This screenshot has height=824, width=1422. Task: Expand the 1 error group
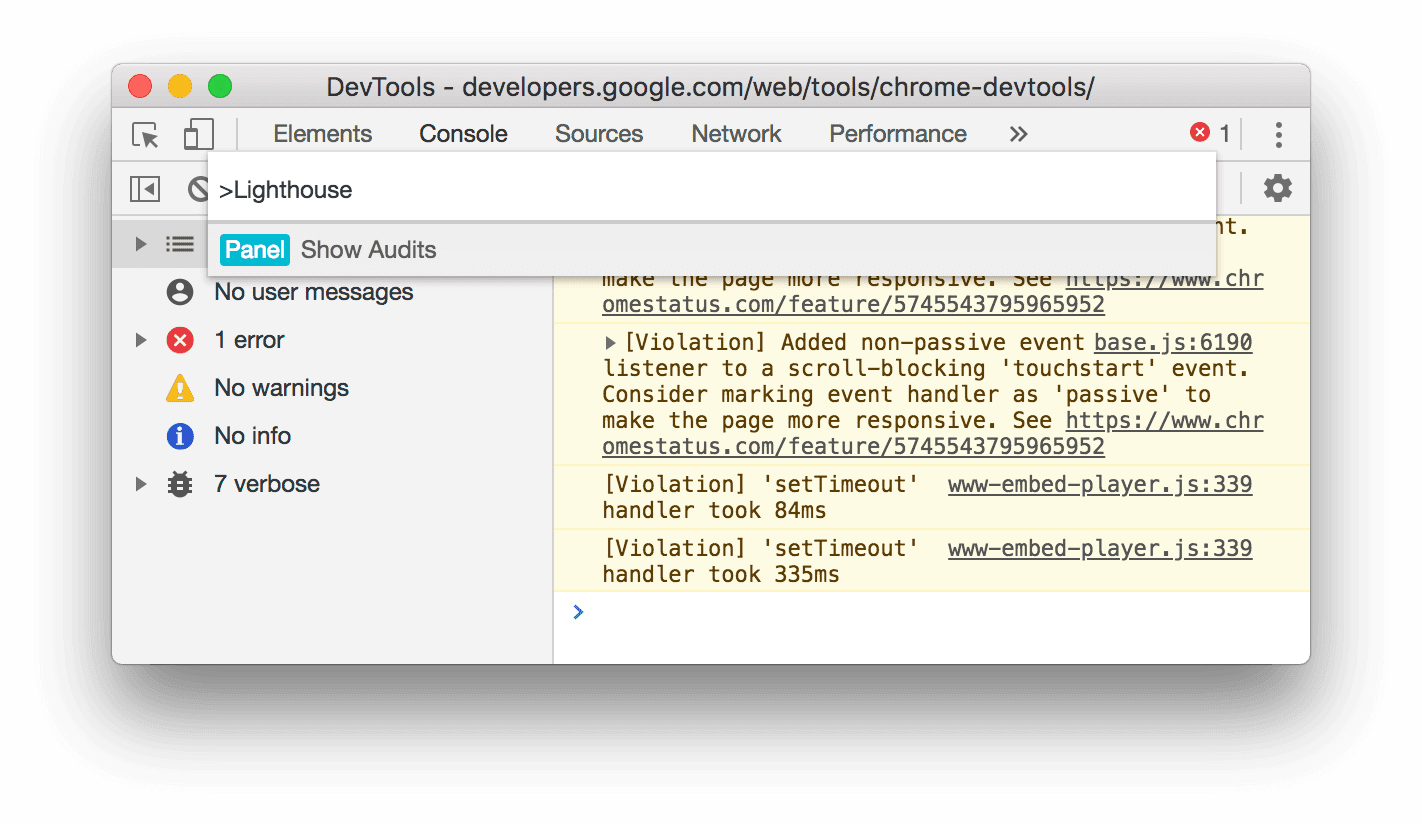140,340
